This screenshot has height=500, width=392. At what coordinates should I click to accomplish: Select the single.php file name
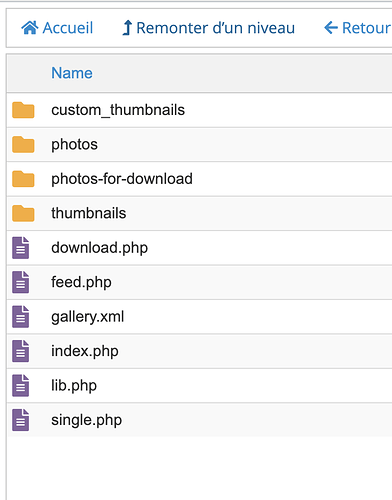coord(86,420)
